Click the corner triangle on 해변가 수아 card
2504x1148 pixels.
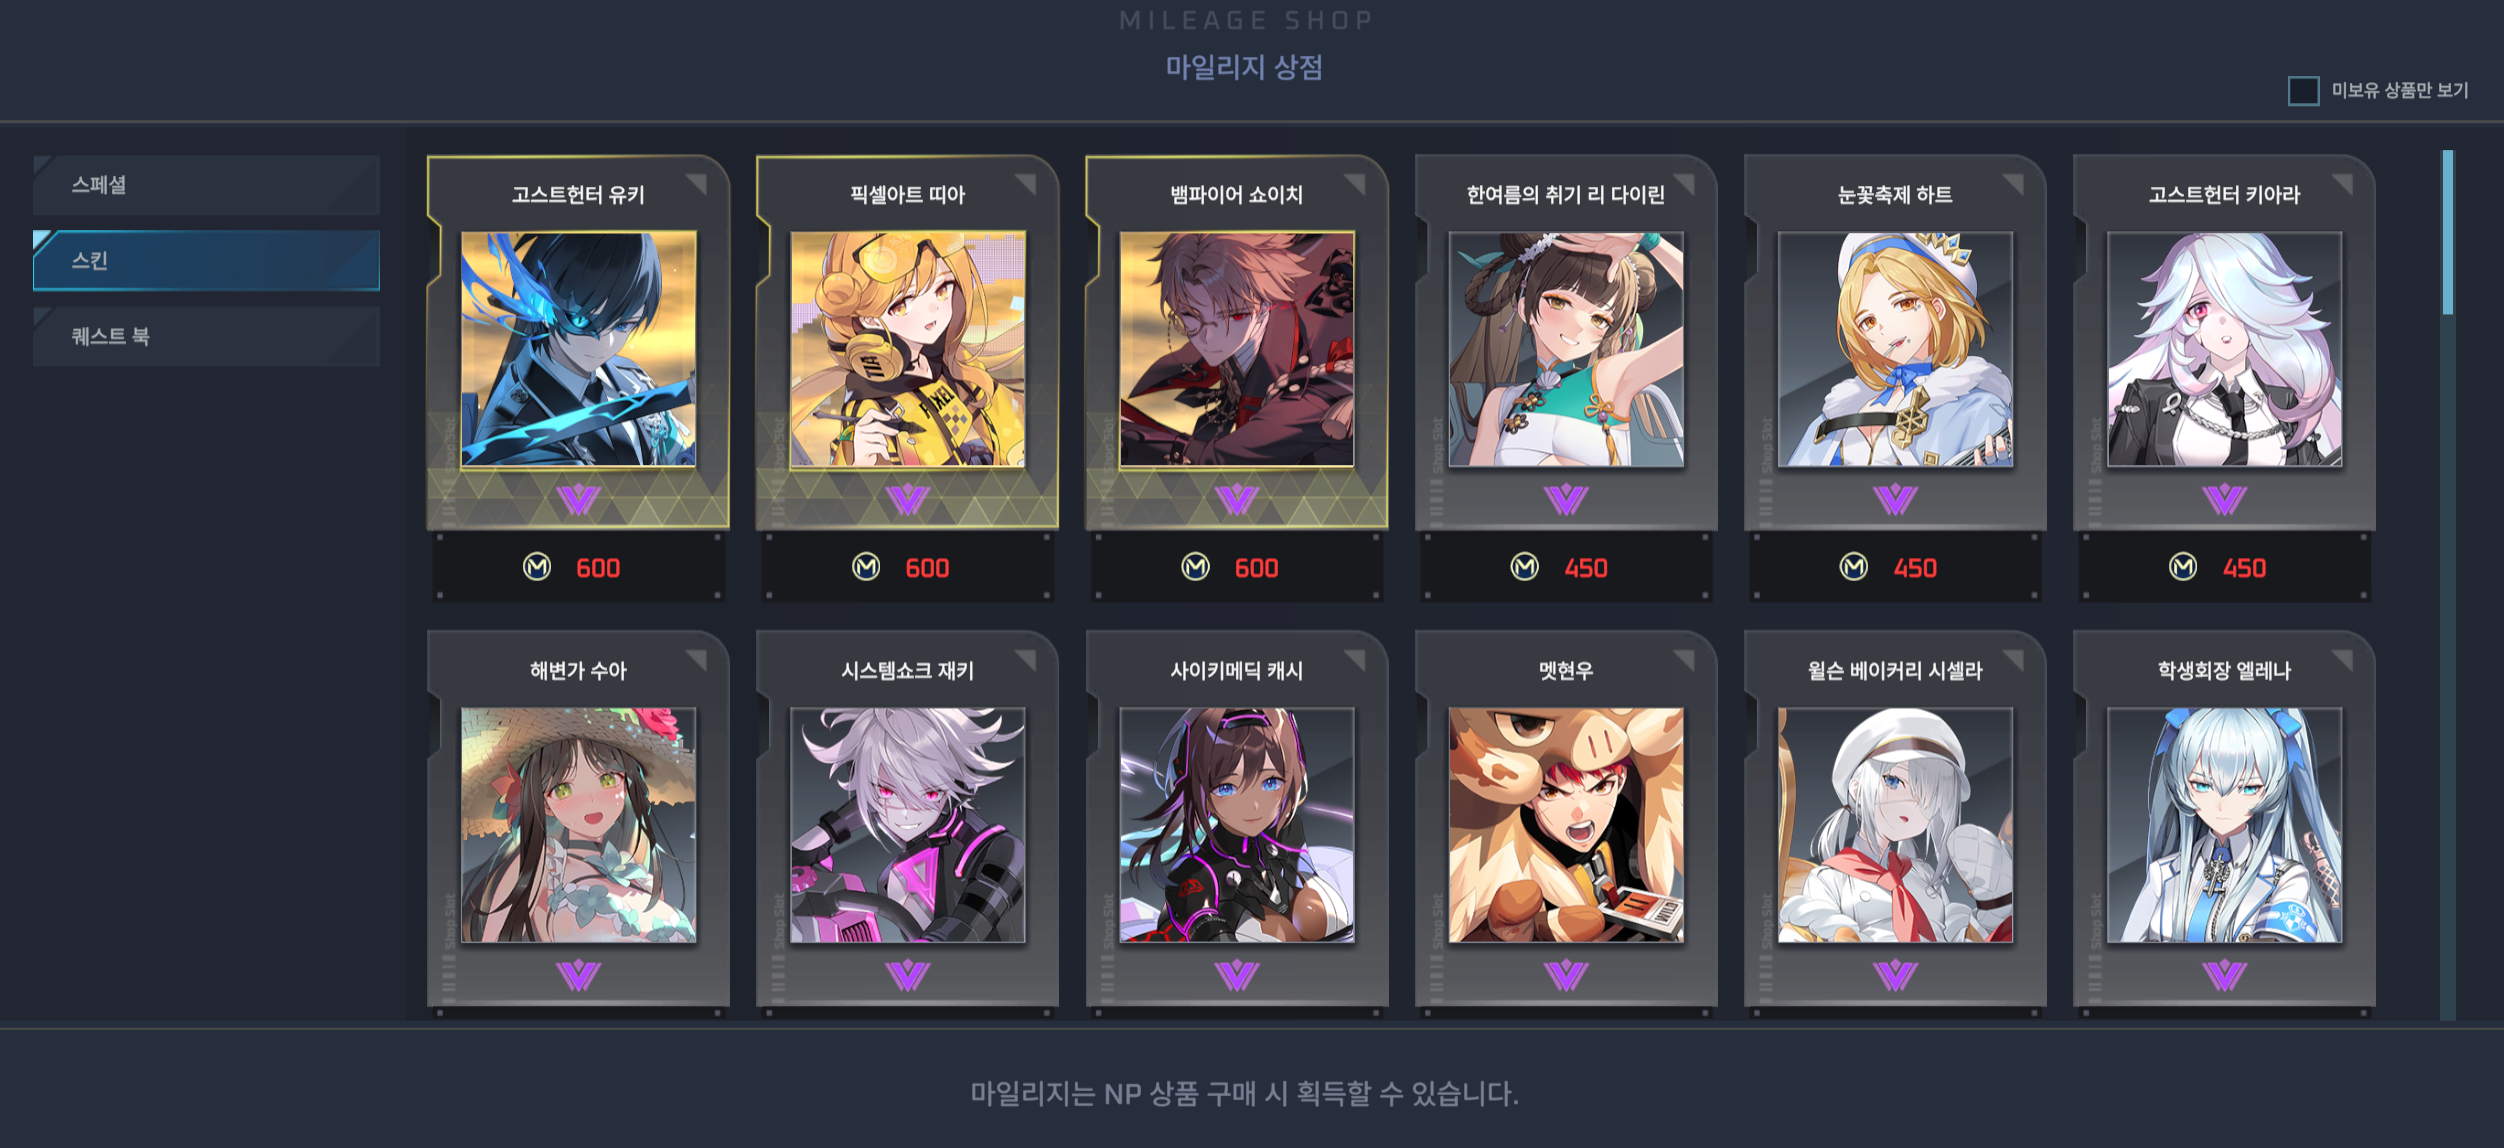[697, 660]
